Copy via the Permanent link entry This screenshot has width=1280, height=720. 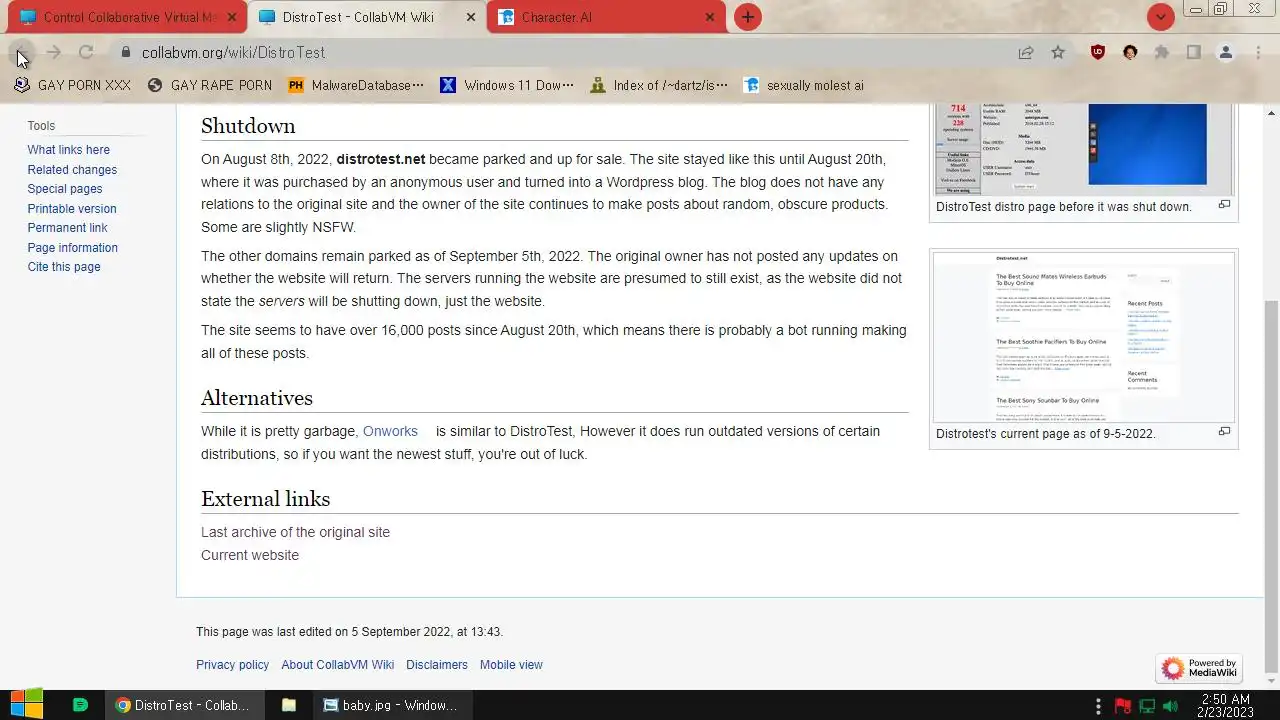click(x=67, y=228)
